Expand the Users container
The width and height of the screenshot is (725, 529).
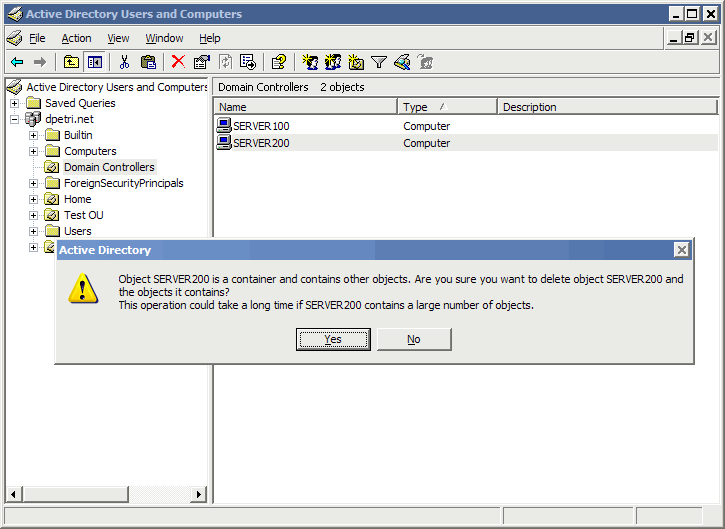pos(33,231)
